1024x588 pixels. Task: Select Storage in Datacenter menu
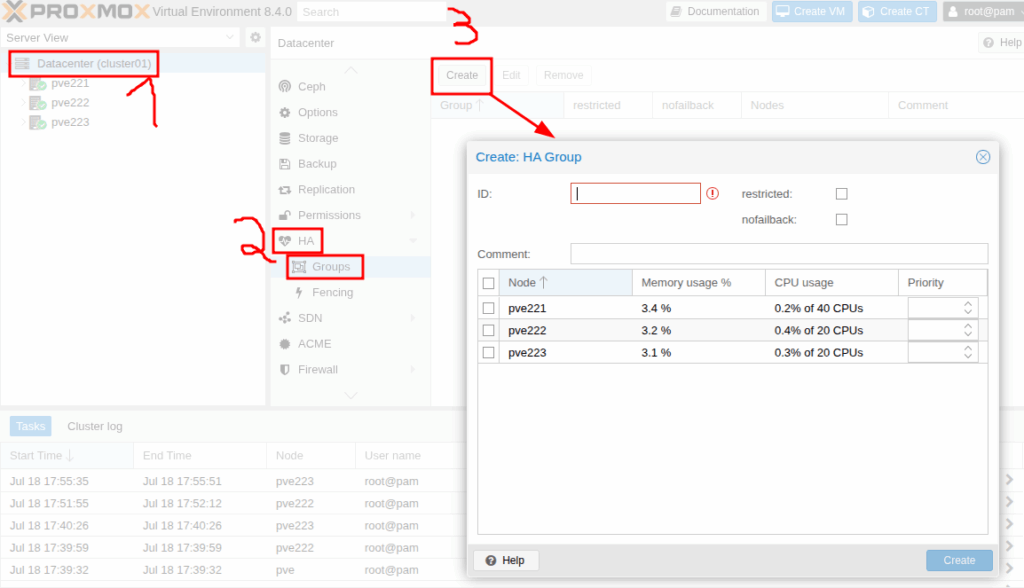350,138
